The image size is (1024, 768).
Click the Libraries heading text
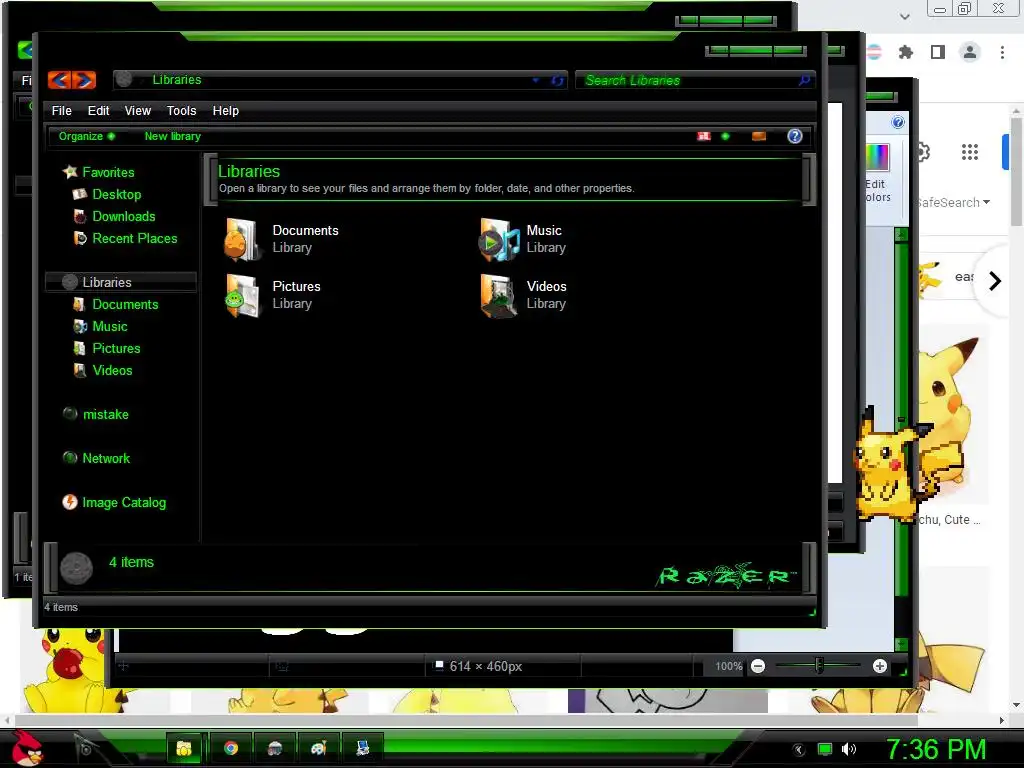point(249,171)
